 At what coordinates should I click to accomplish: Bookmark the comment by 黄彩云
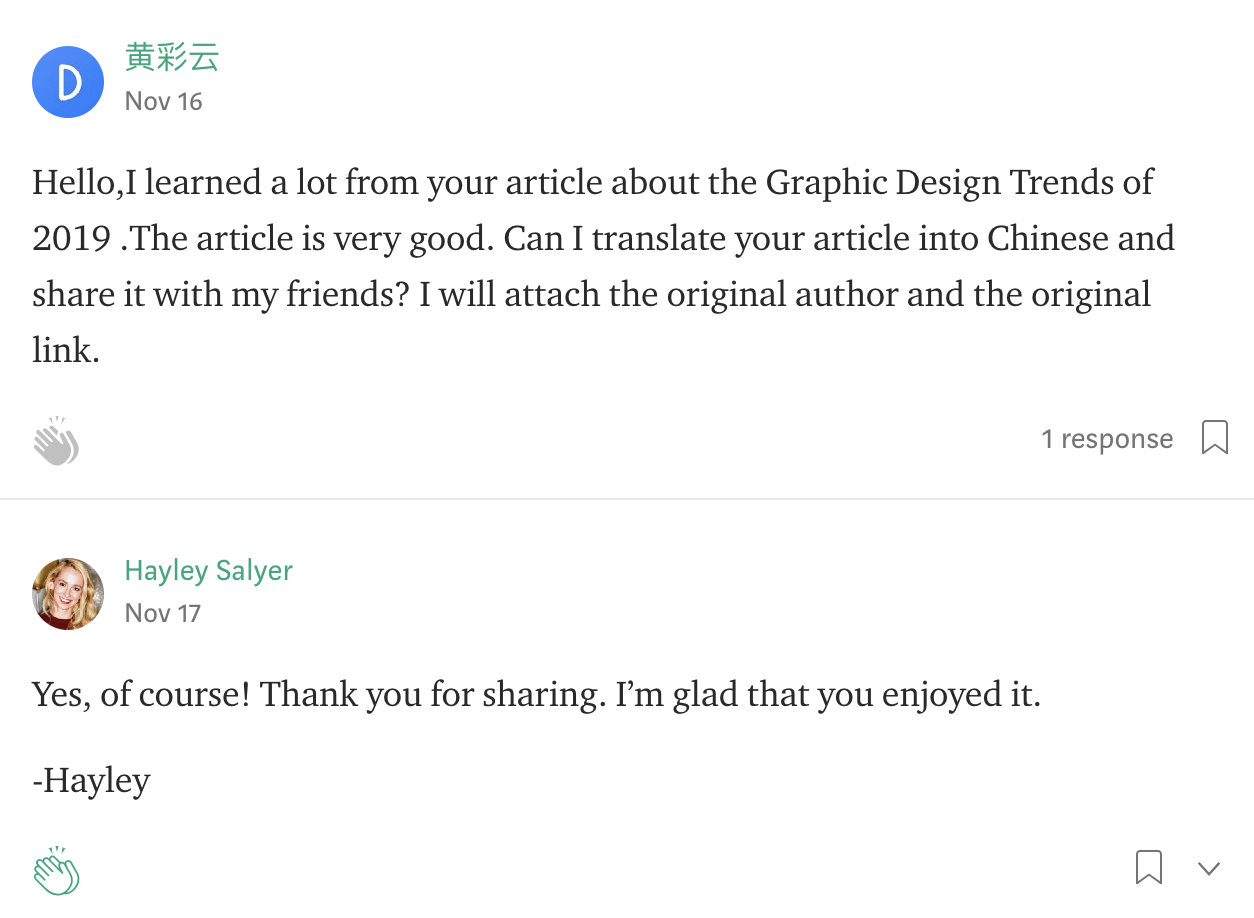[1214, 438]
